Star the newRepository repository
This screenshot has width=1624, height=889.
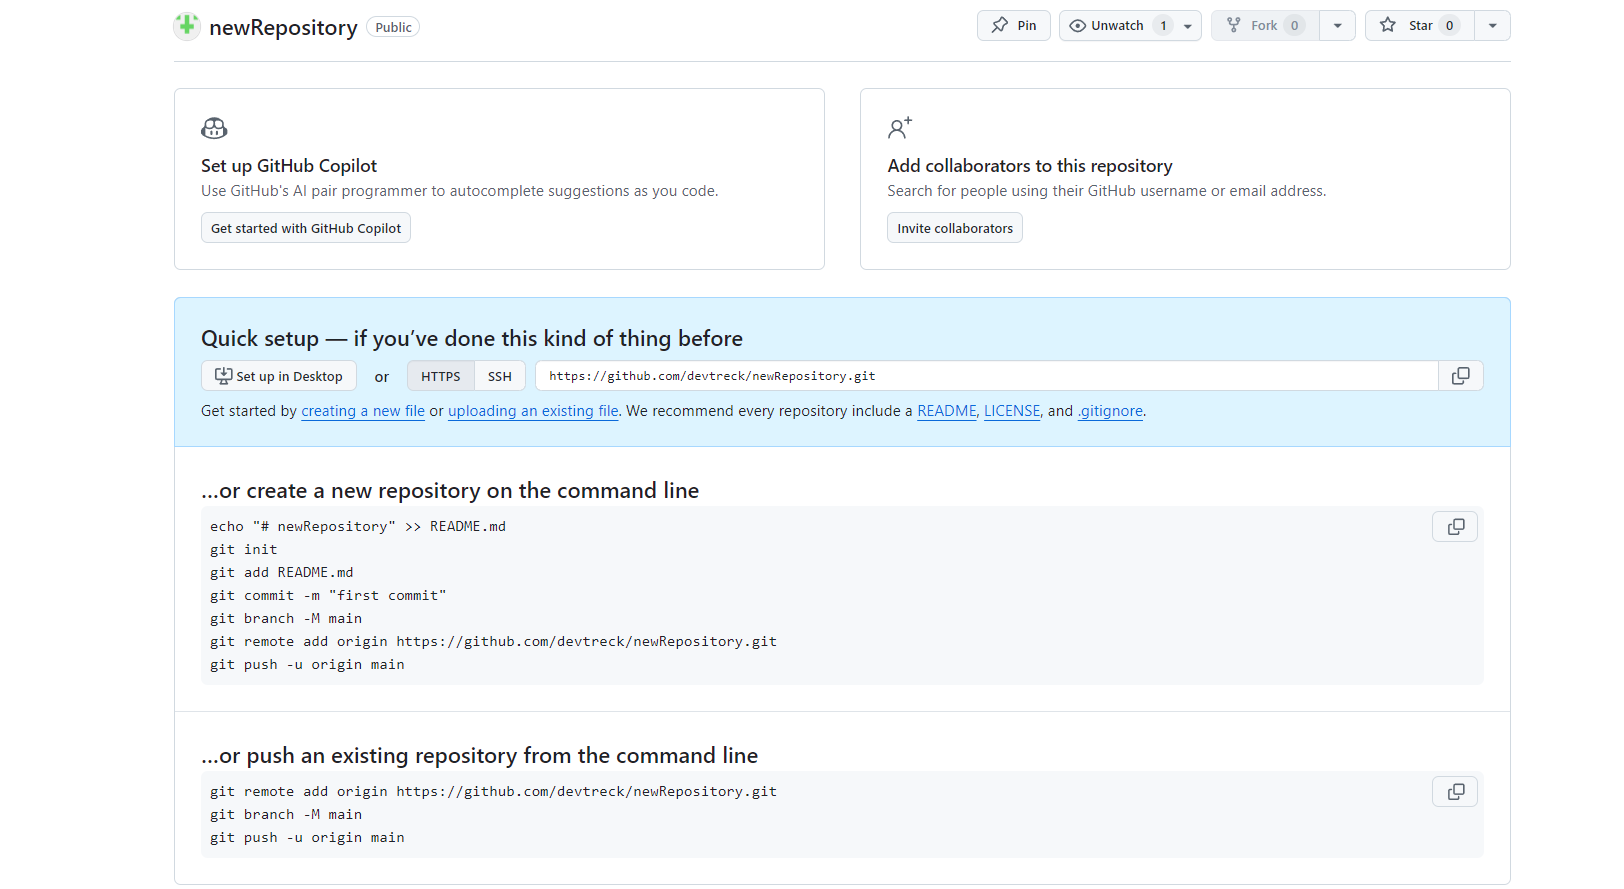[x=1420, y=26]
